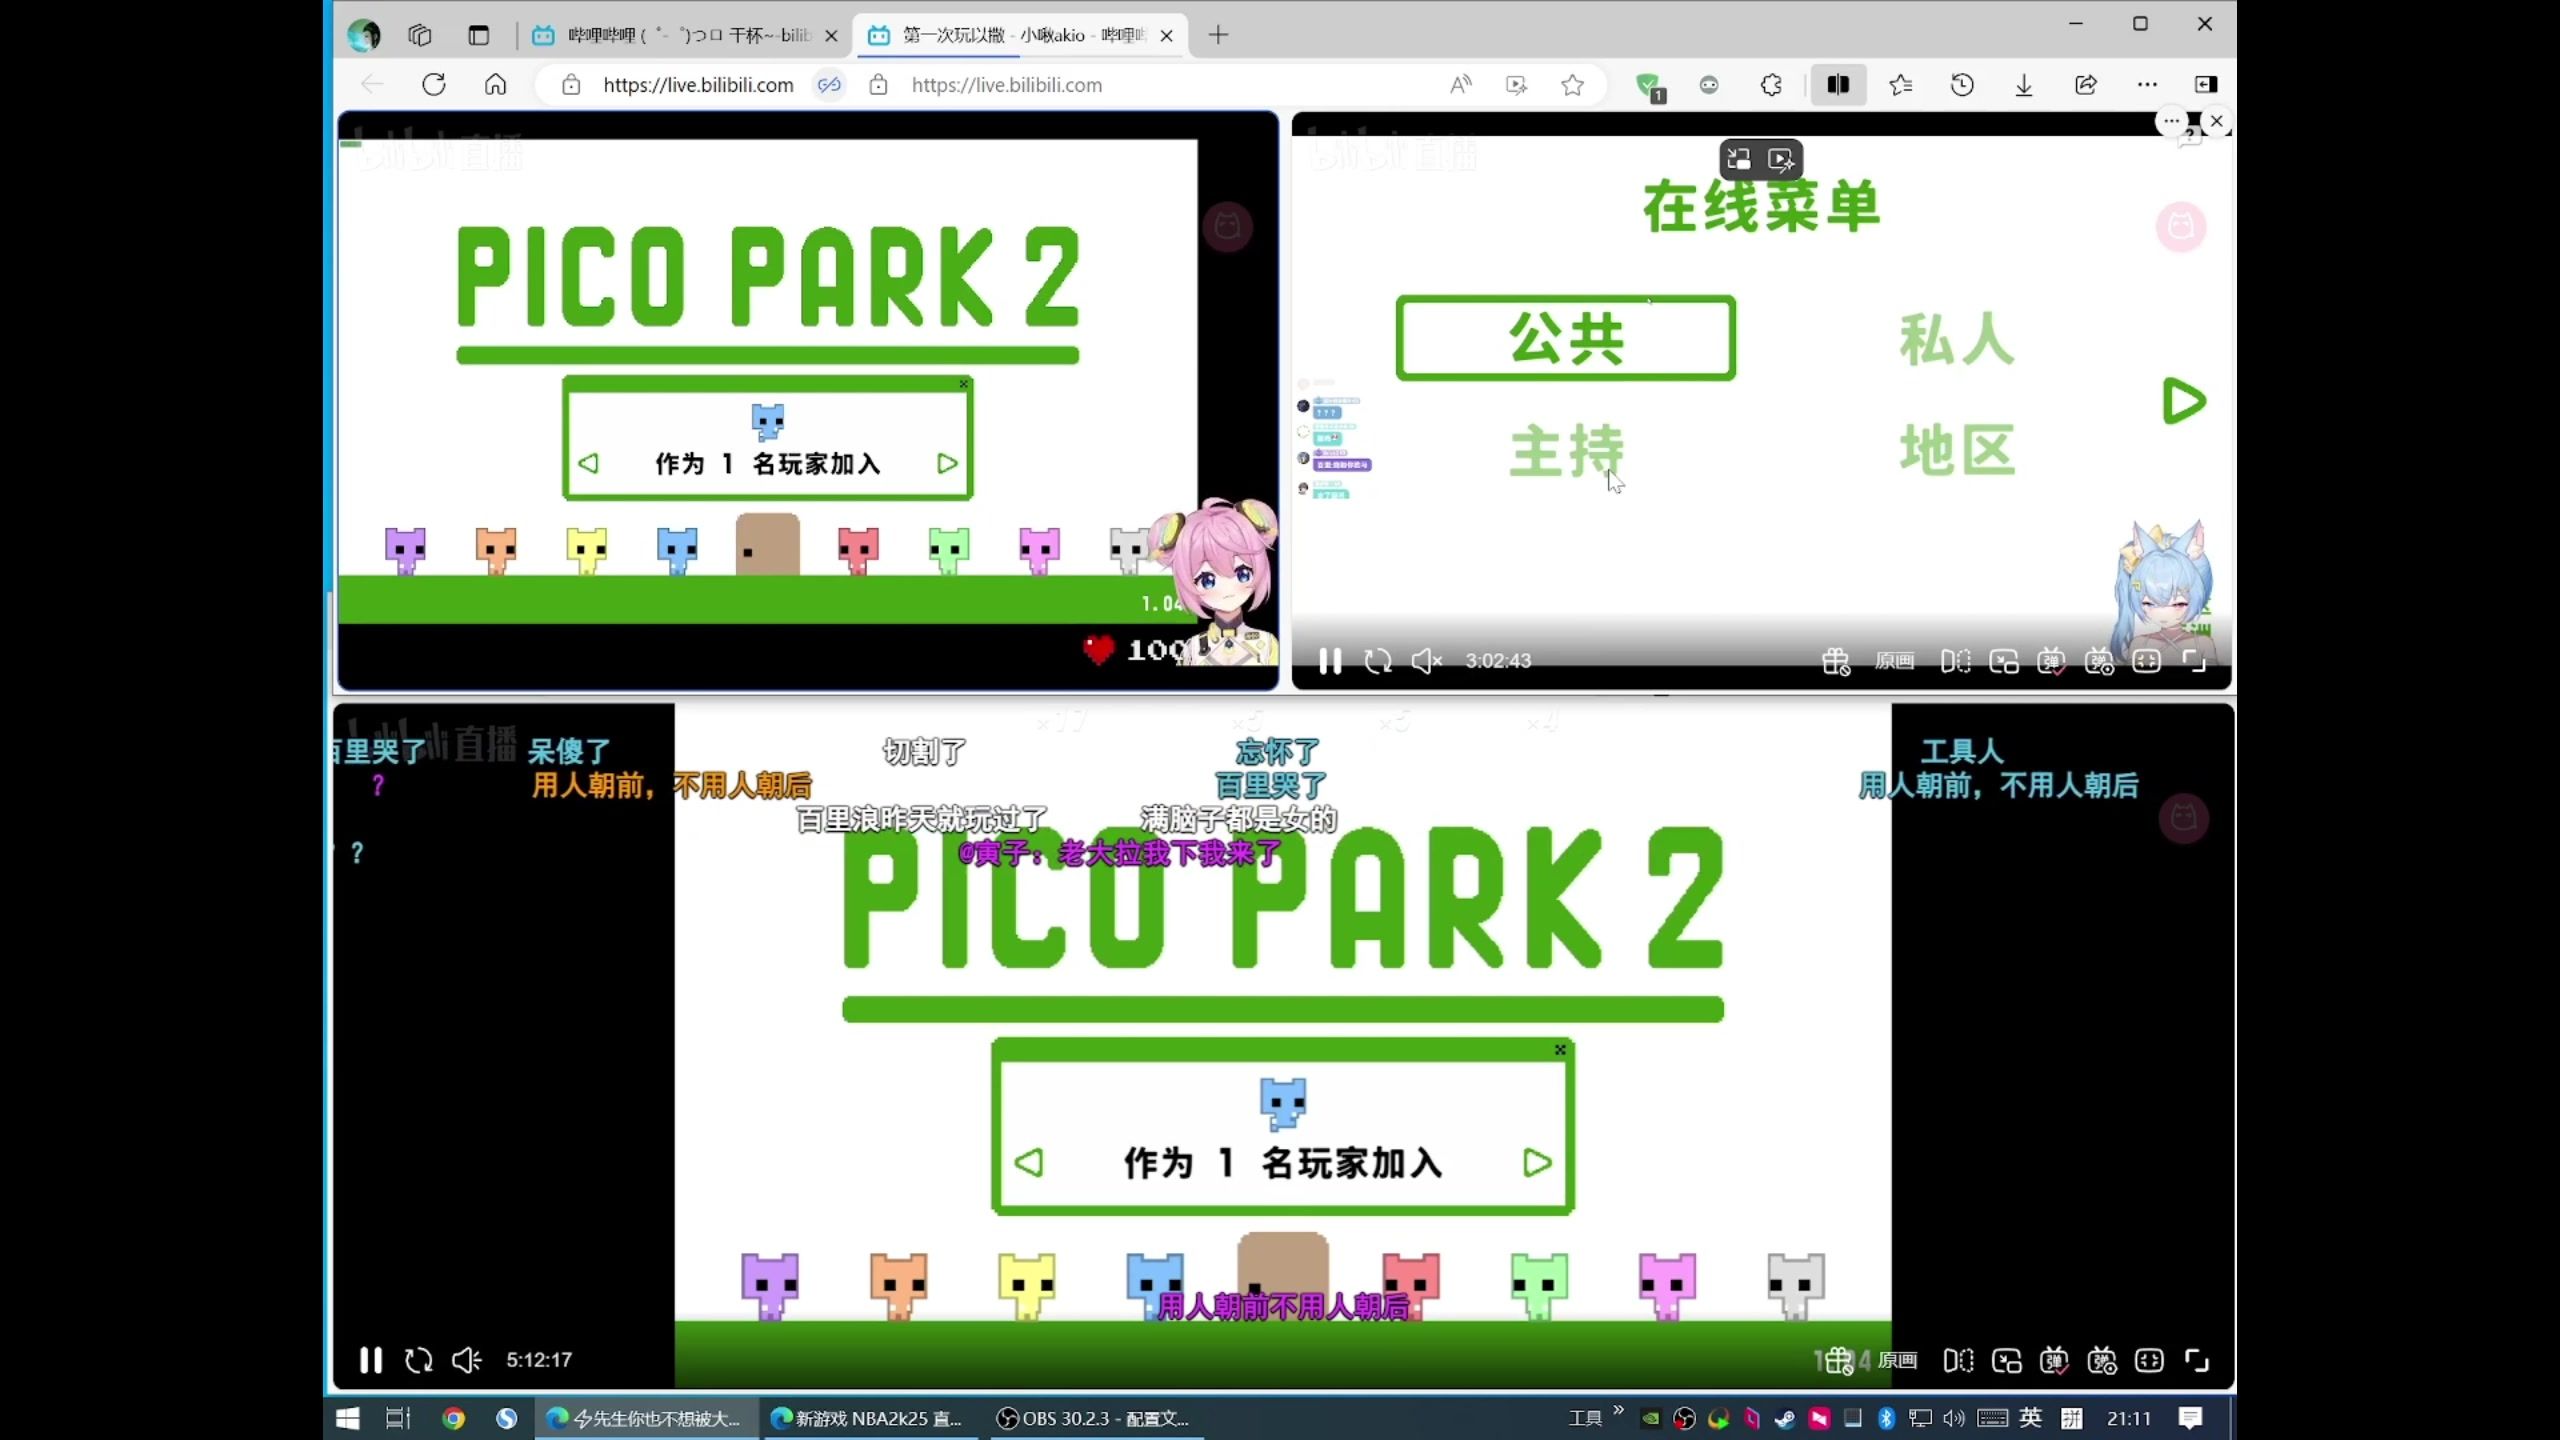Close the right split-screen pane
The image size is (2560, 1440).
click(x=2216, y=121)
